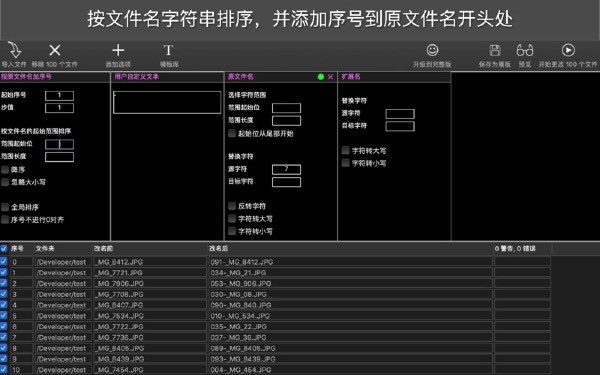Screen dimensions: 600x375
Task: Tick 字符转大写 in the 扩展名 panel
Action: click(346, 150)
